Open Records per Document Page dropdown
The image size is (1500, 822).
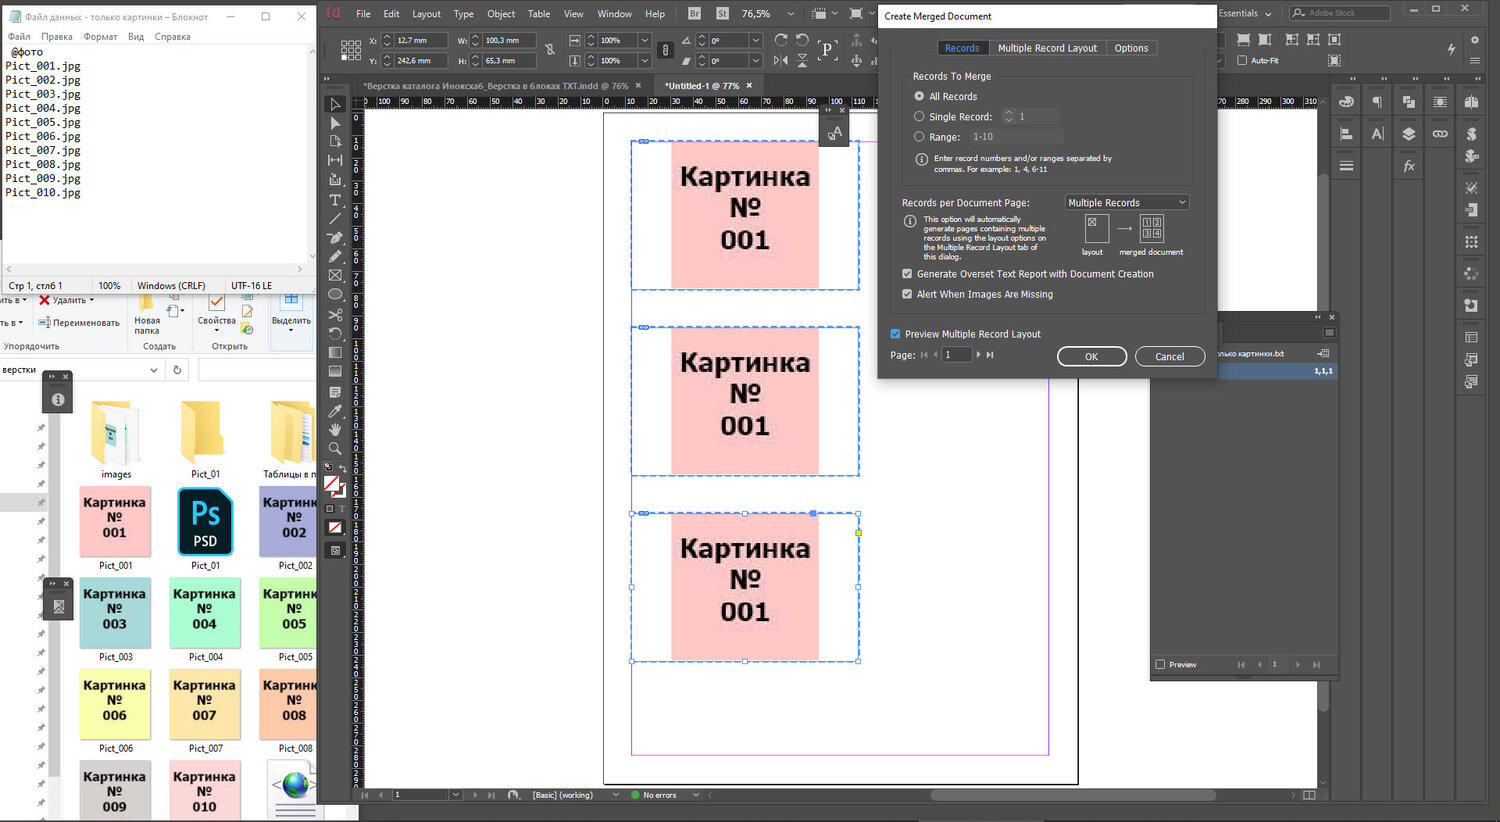[1127, 202]
